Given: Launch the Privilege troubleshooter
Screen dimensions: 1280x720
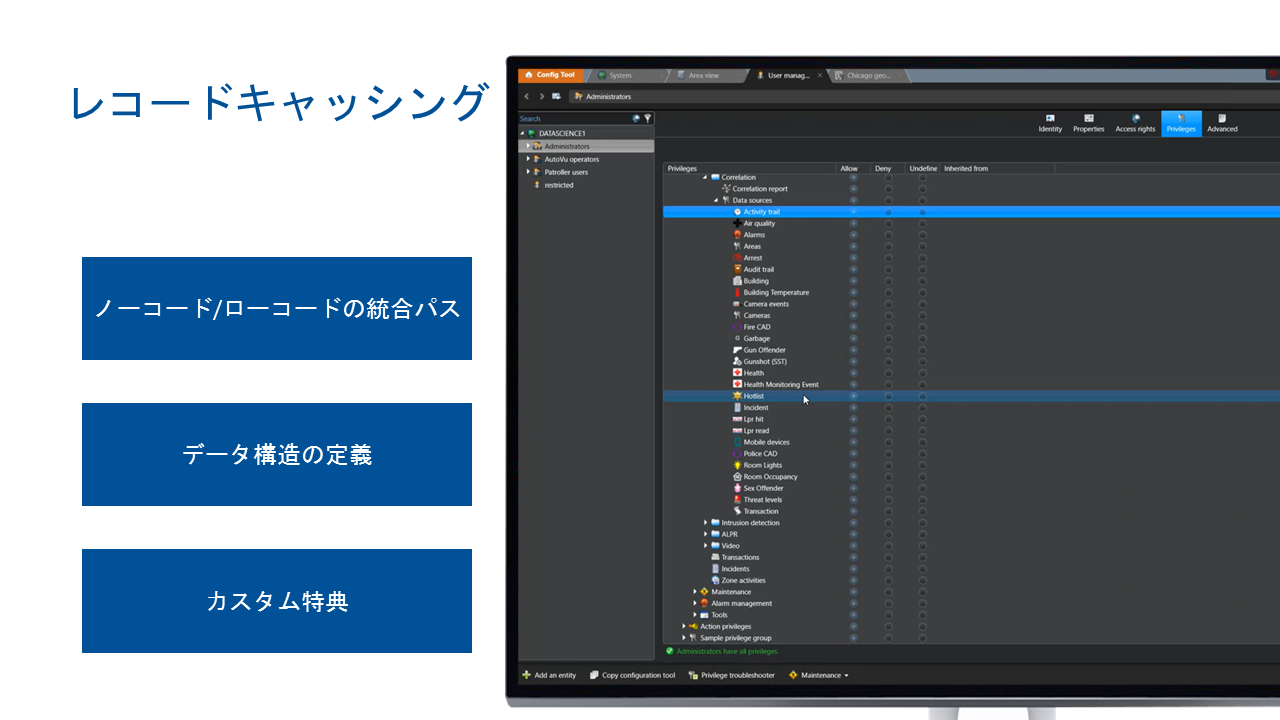Looking at the screenshot, I should coord(731,675).
